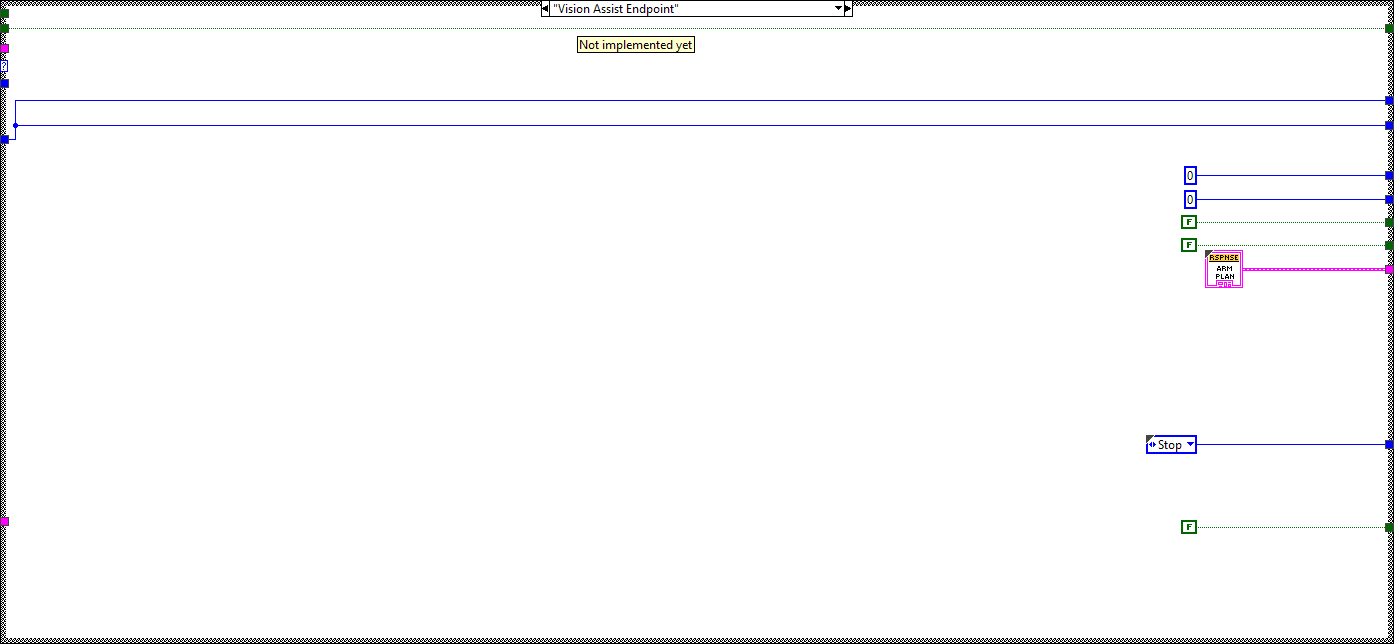Select the "Not implemented yet" comment label
1394x644 pixels.
[x=635, y=45]
